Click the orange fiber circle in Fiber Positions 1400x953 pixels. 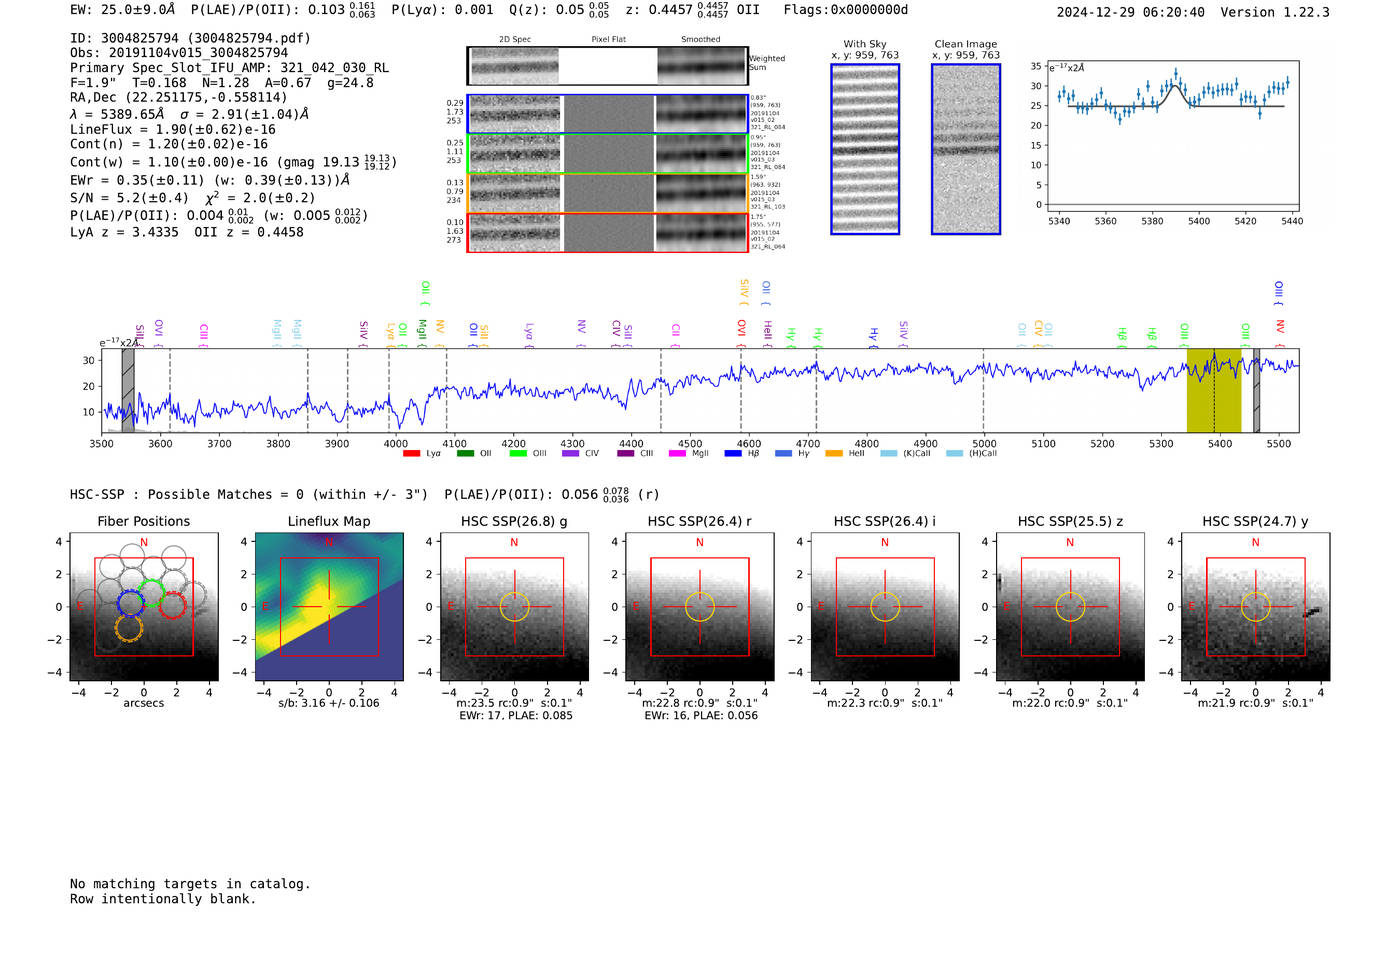pyautogui.click(x=128, y=628)
